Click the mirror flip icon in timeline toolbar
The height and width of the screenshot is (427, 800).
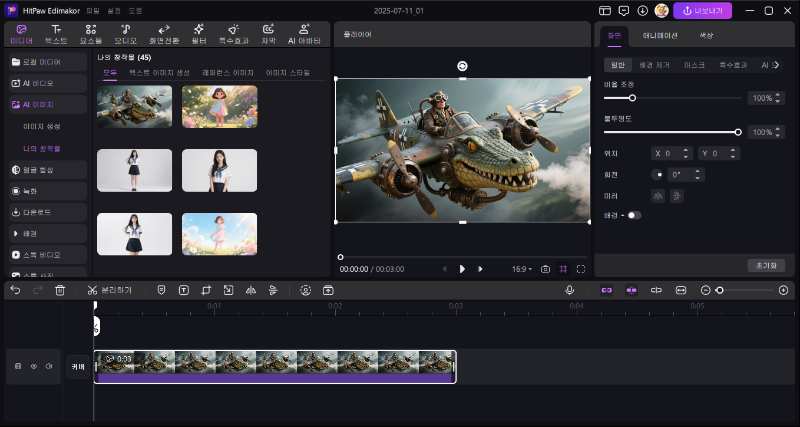251,290
